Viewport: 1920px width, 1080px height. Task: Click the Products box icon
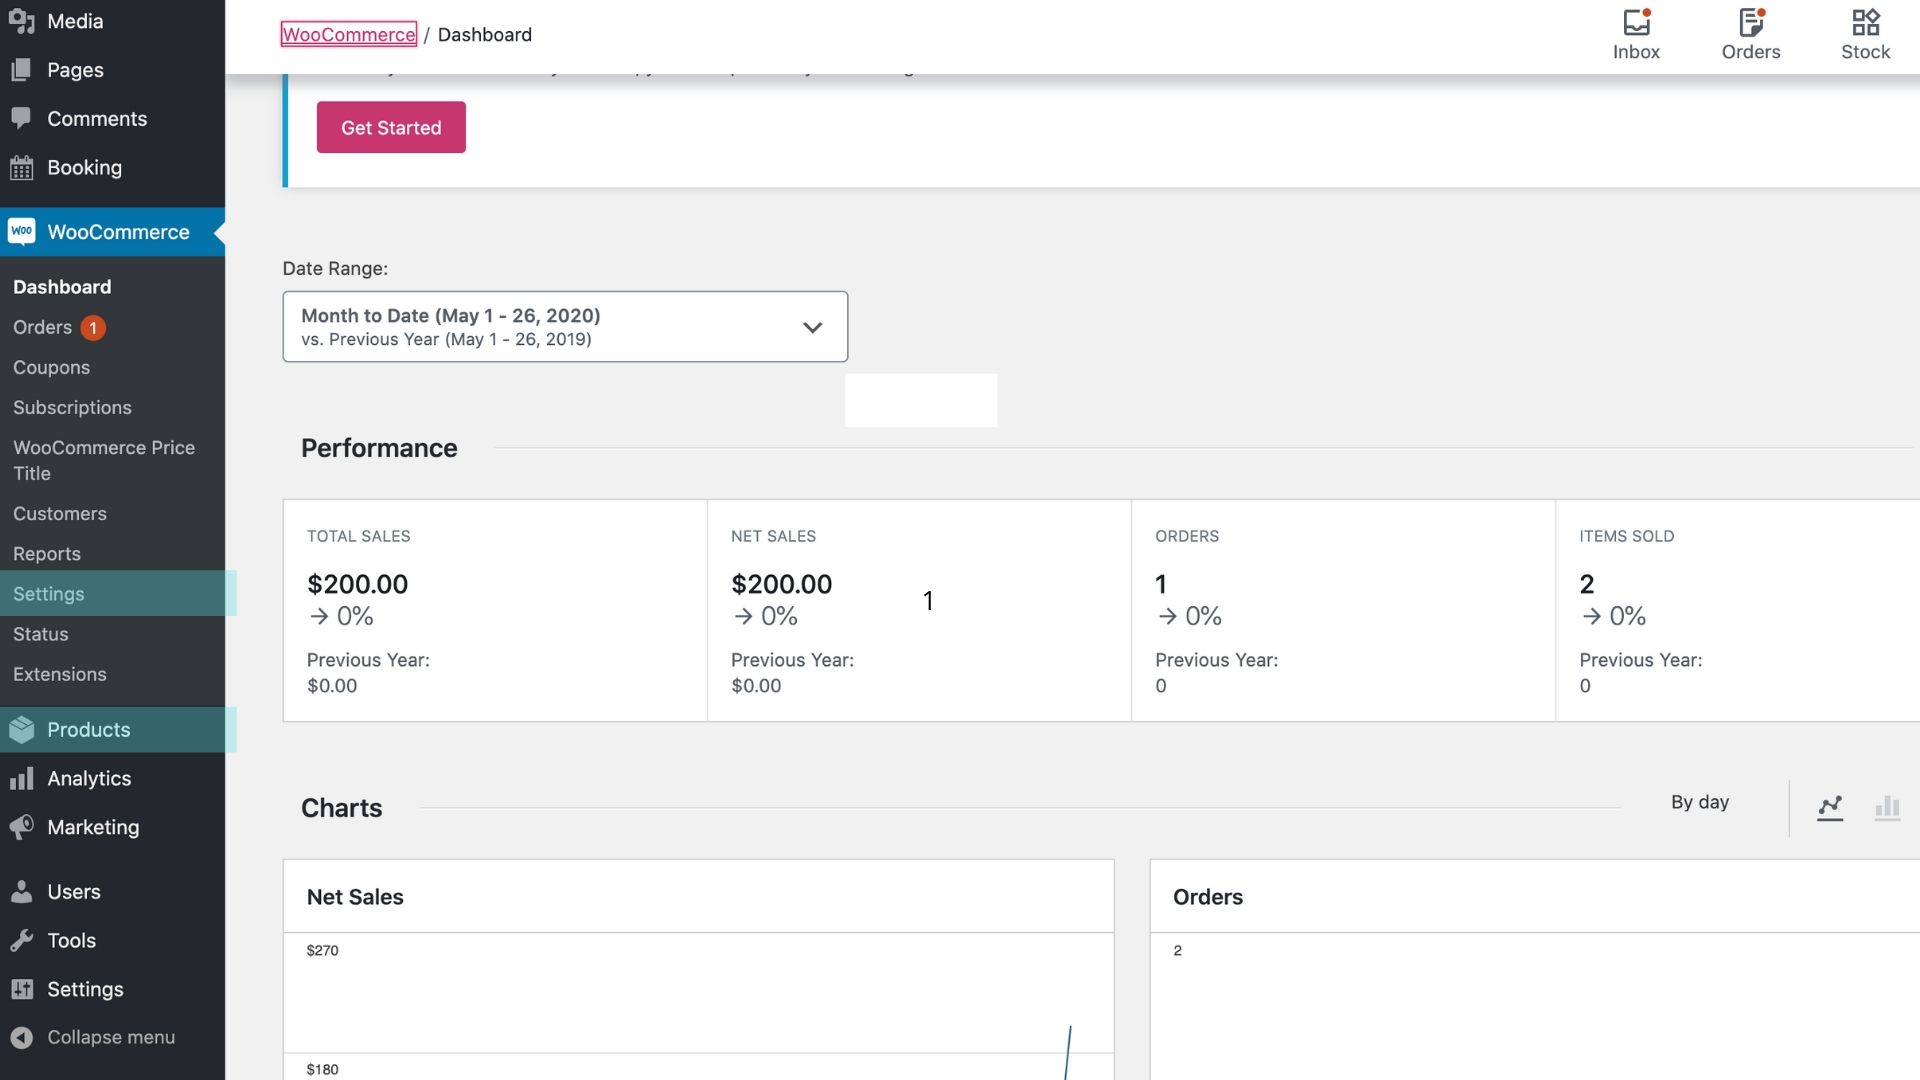pyautogui.click(x=22, y=730)
